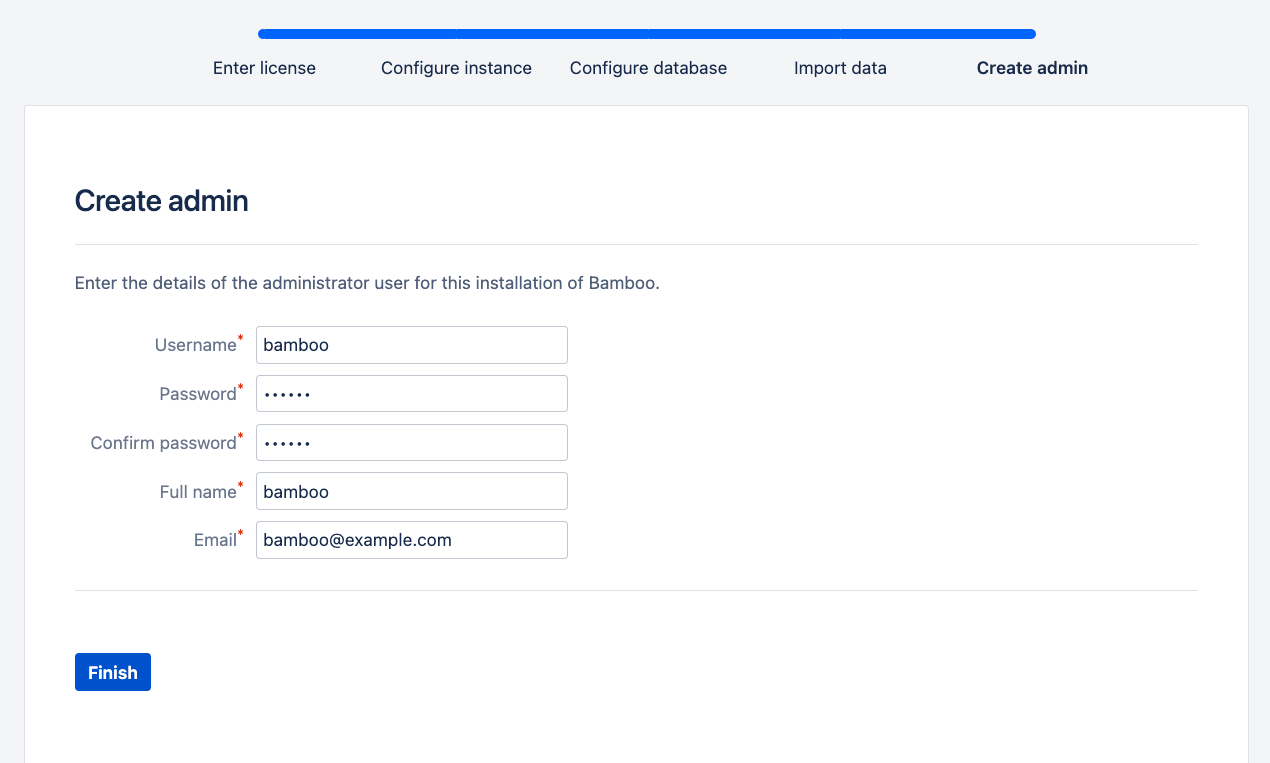The width and height of the screenshot is (1270, 763).
Task: Select the Import data step
Action: click(x=840, y=68)
